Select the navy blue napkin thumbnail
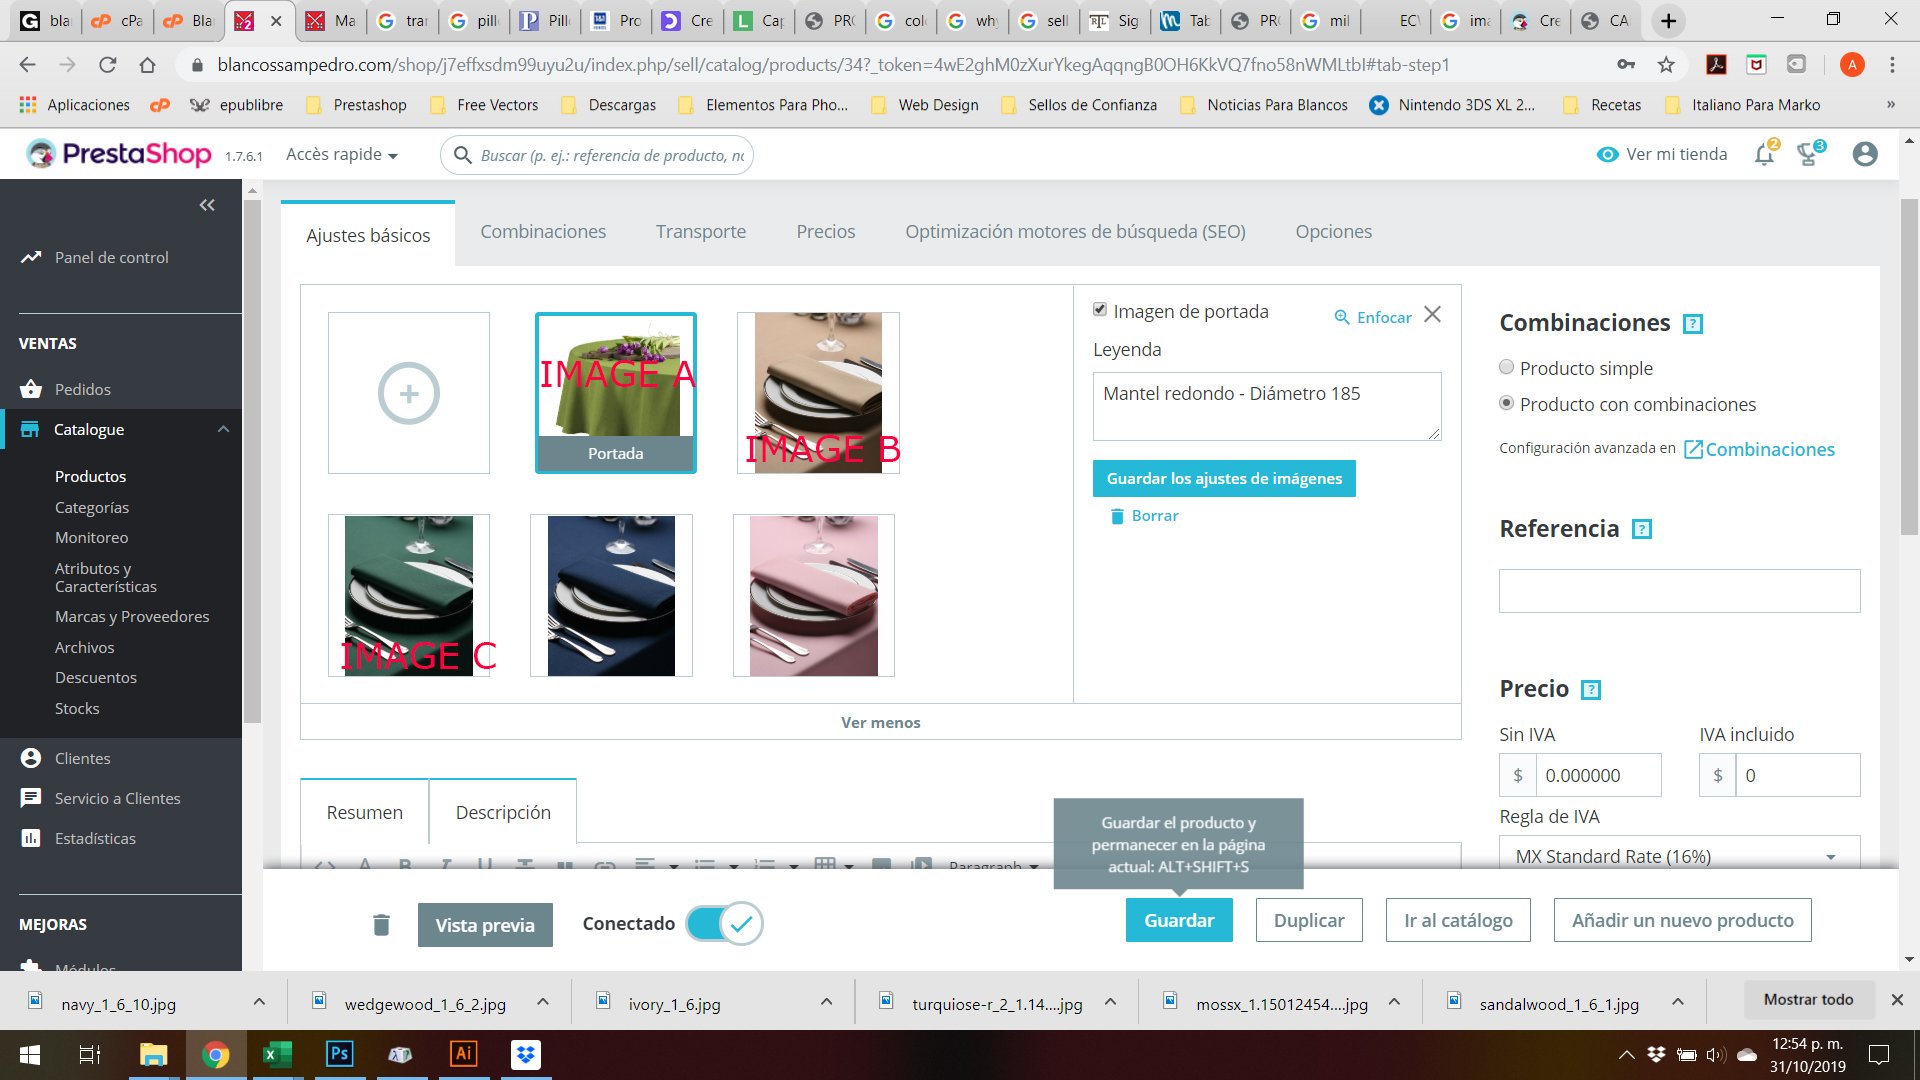Screen dimensions: 1920x1080 (611, 595)
